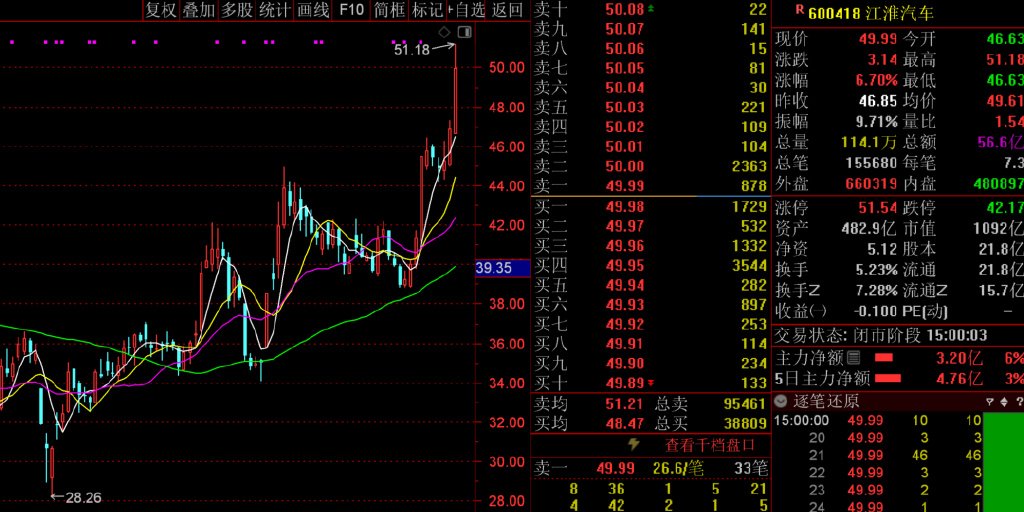The height and width of the screenshot is (512, 1024).
Task: Toggle the 简框 simple frame view
Action: (x=390, y=10)
